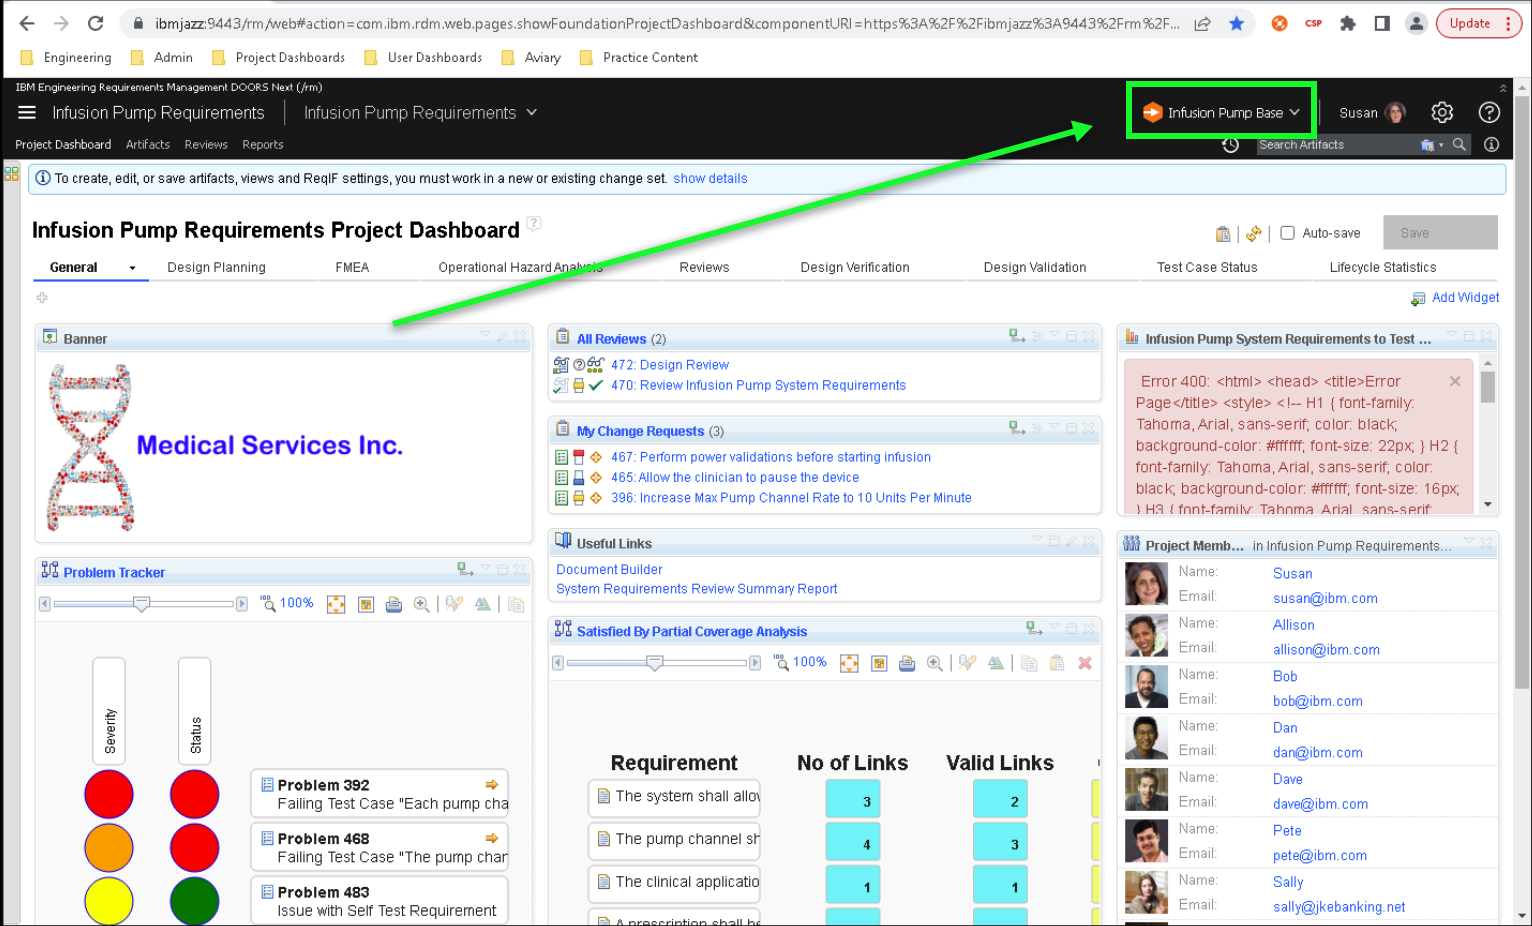The height and width of the screenshot is (926, 1532).
Task: Open the Document Builder link
Action: click(609, 570)
